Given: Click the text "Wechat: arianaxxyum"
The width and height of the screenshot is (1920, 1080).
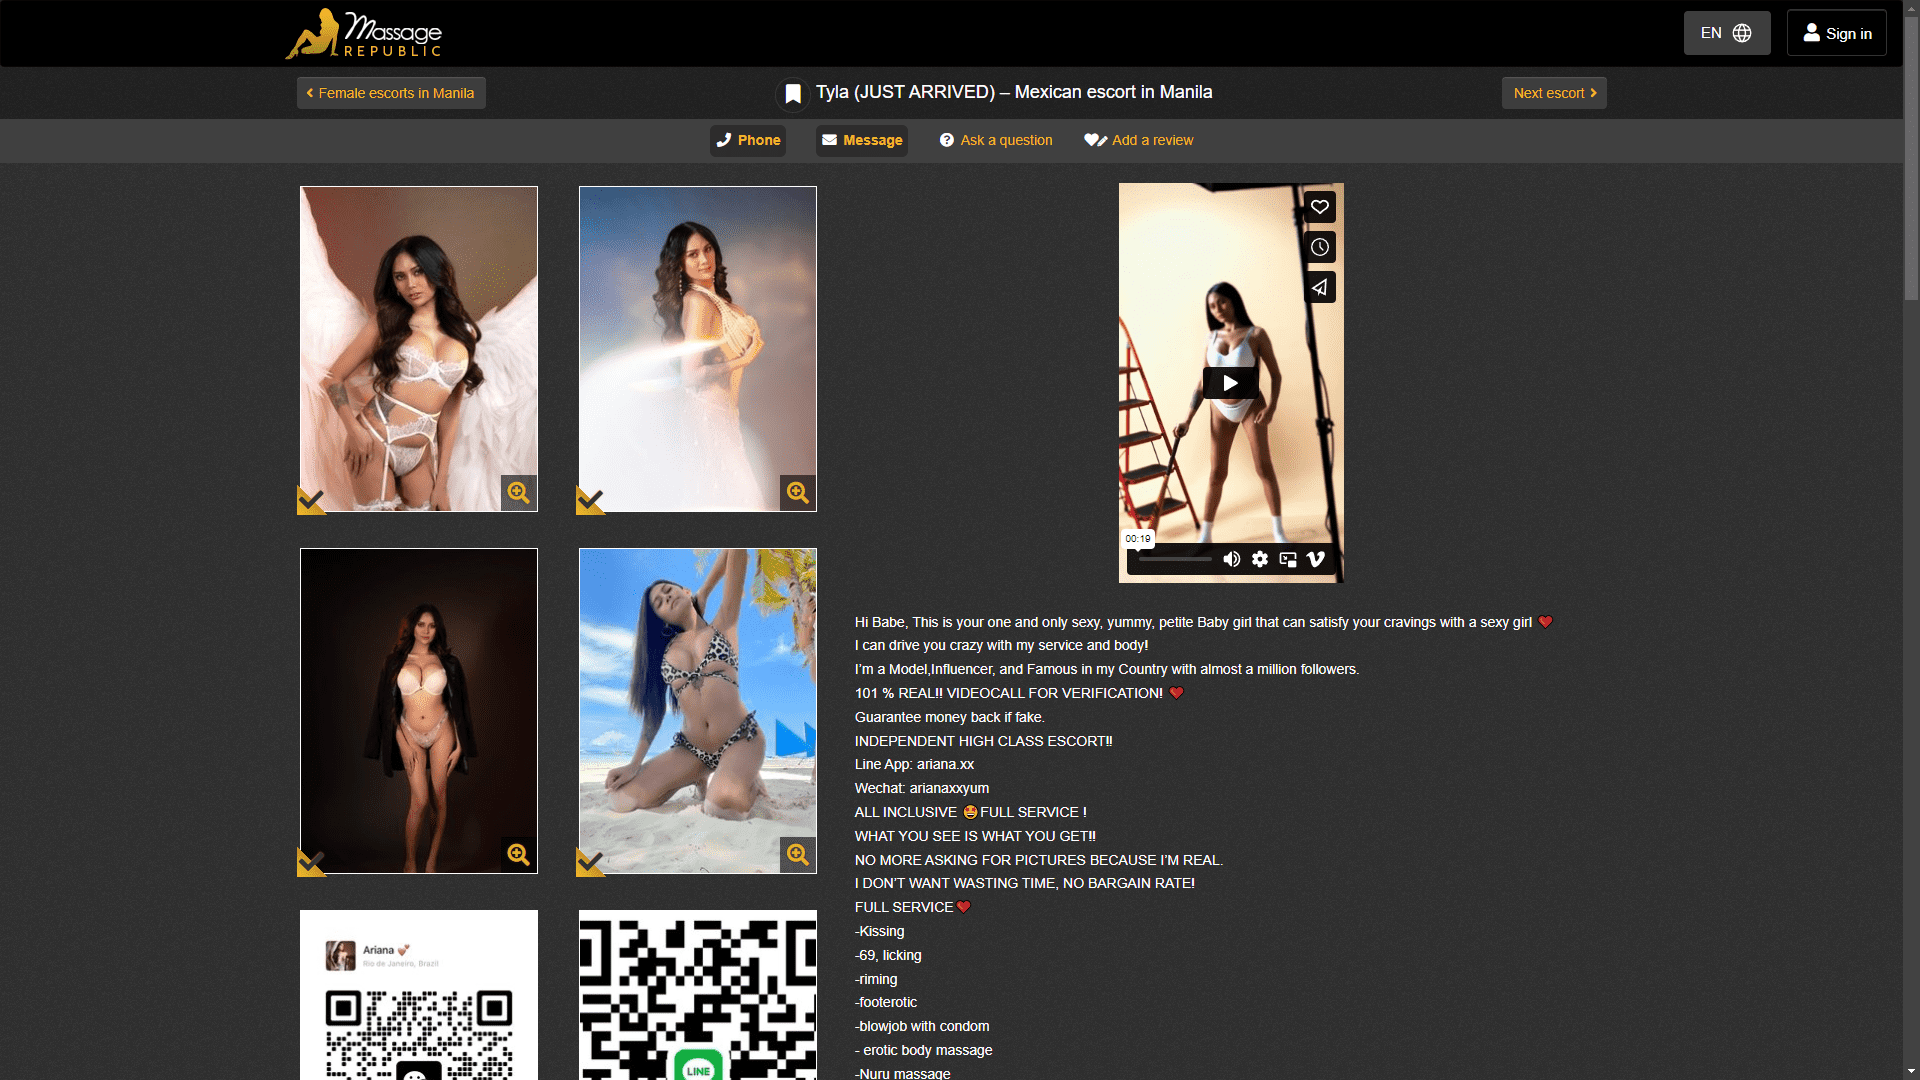Looking at the screenshot, I should click(x=922, y=788).
